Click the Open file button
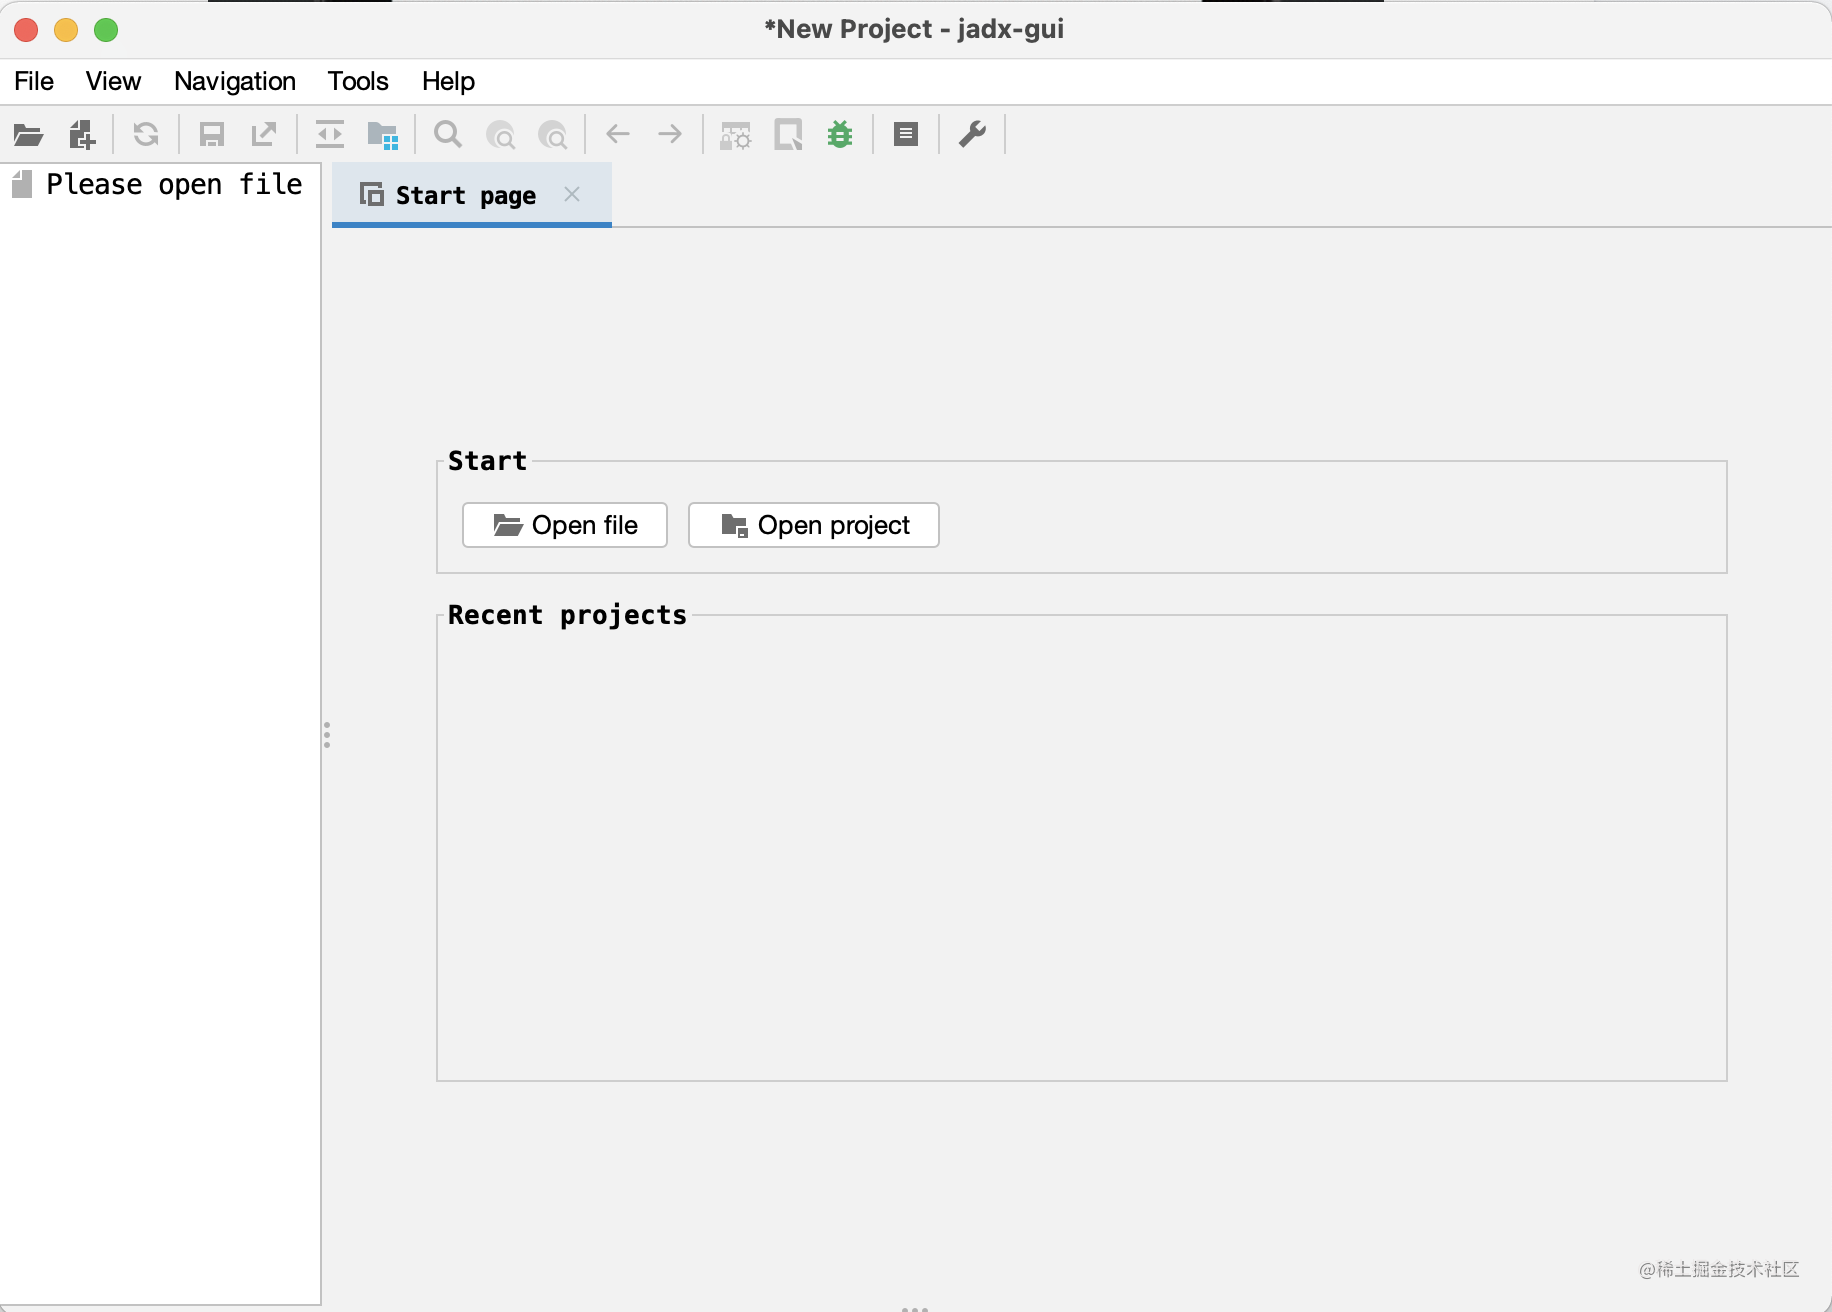Image resolution: width=1832 pixels, height=1312 pixels. 565,525
